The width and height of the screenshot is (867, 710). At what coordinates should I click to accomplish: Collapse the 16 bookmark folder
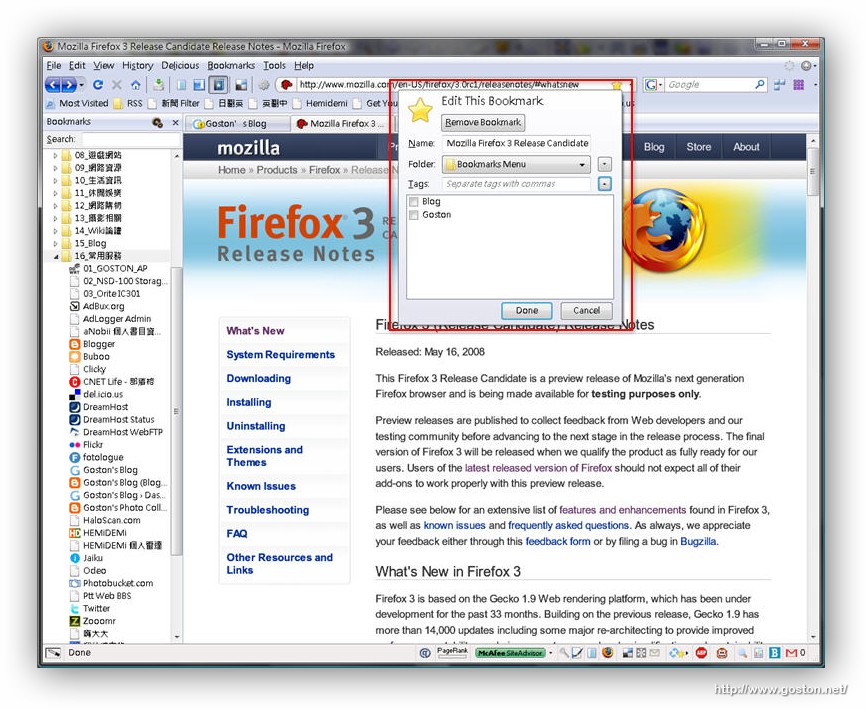[55, 256]
